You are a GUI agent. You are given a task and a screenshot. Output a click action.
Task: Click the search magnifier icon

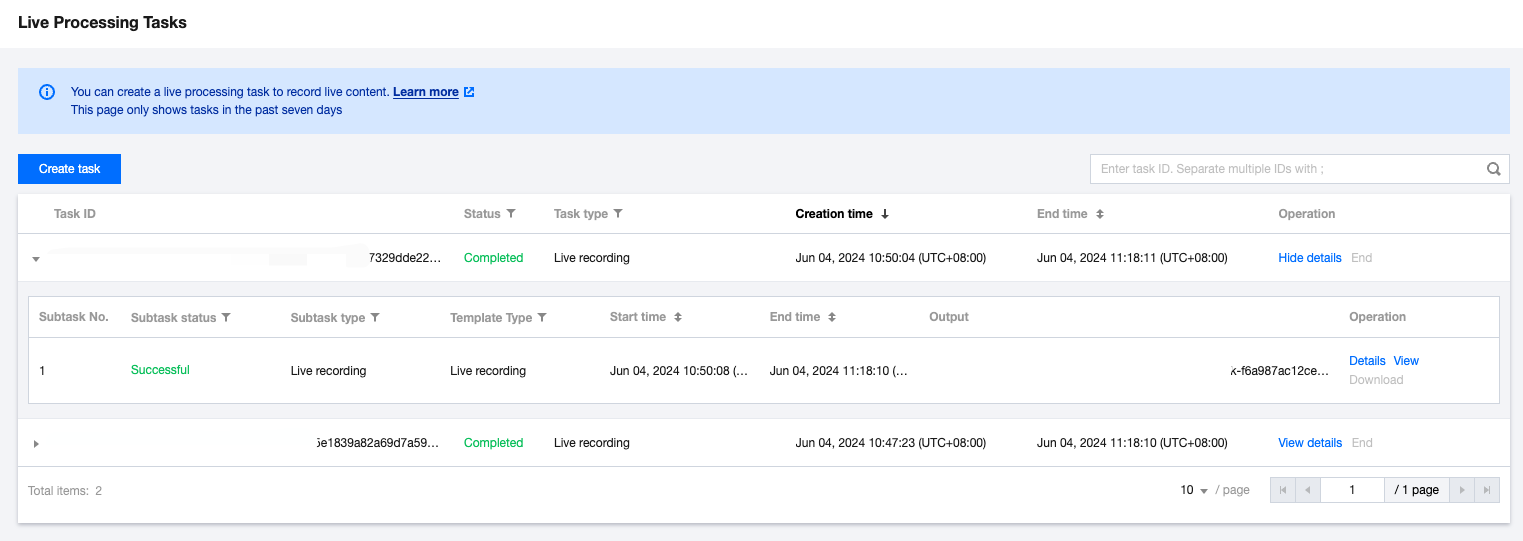click(x=1493, y=169)
